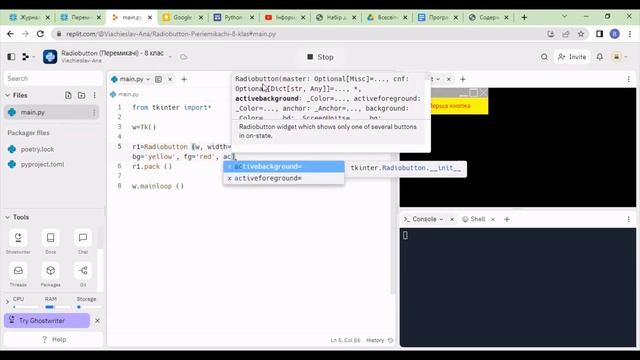Close the main.py editor tab
The image size is (640, 360).
tap(170, 79)
